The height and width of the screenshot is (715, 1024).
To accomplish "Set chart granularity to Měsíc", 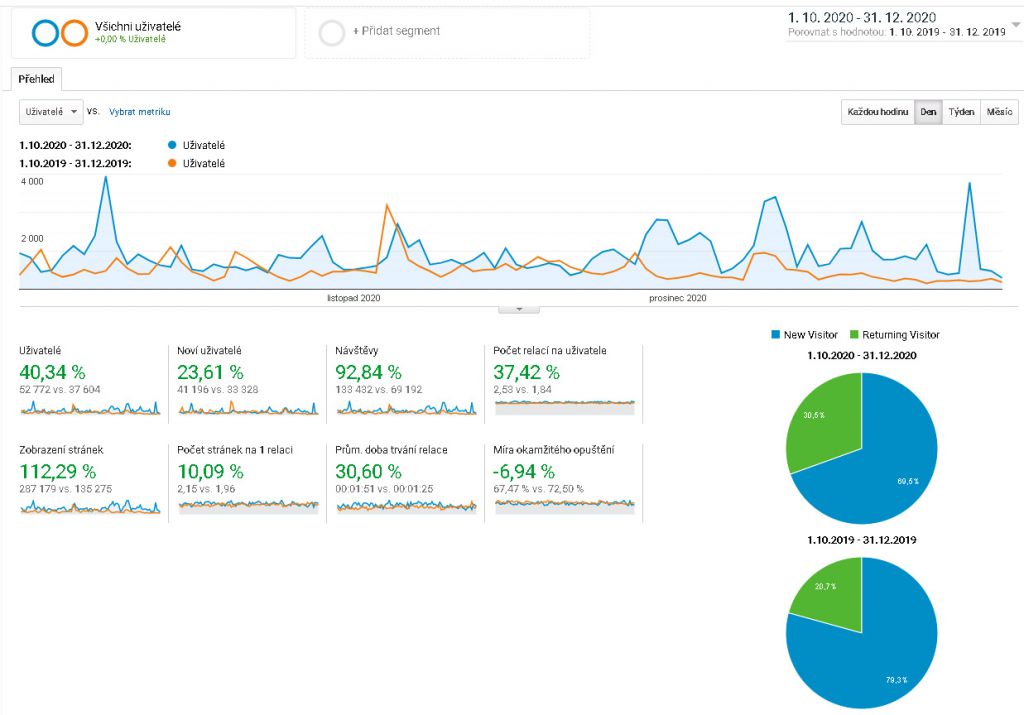I will 999,112.
